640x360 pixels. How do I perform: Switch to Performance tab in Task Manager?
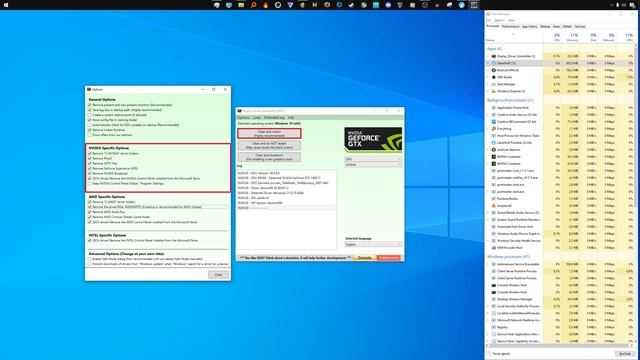coord(511,27)
